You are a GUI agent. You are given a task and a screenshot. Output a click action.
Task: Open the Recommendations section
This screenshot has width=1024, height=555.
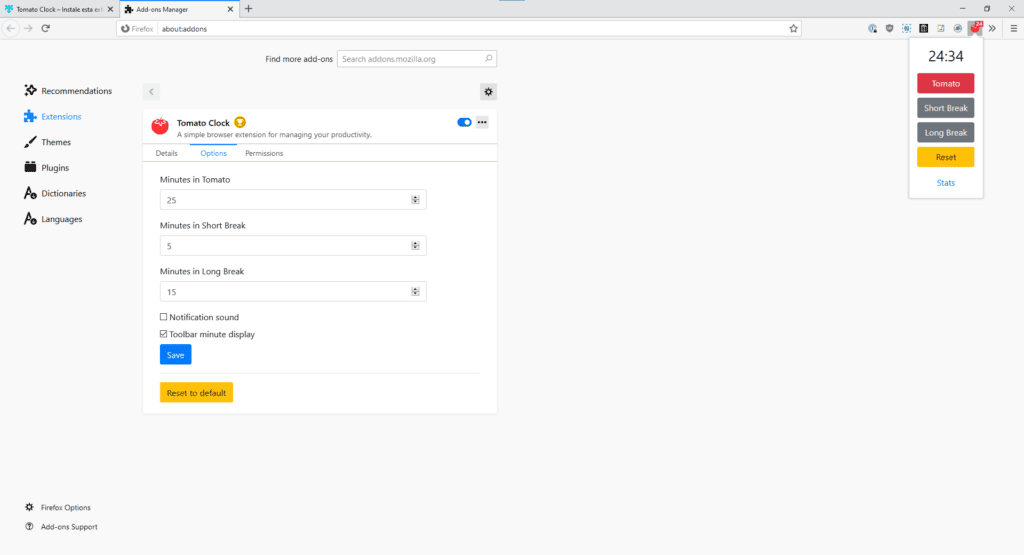tap(68, 91)
